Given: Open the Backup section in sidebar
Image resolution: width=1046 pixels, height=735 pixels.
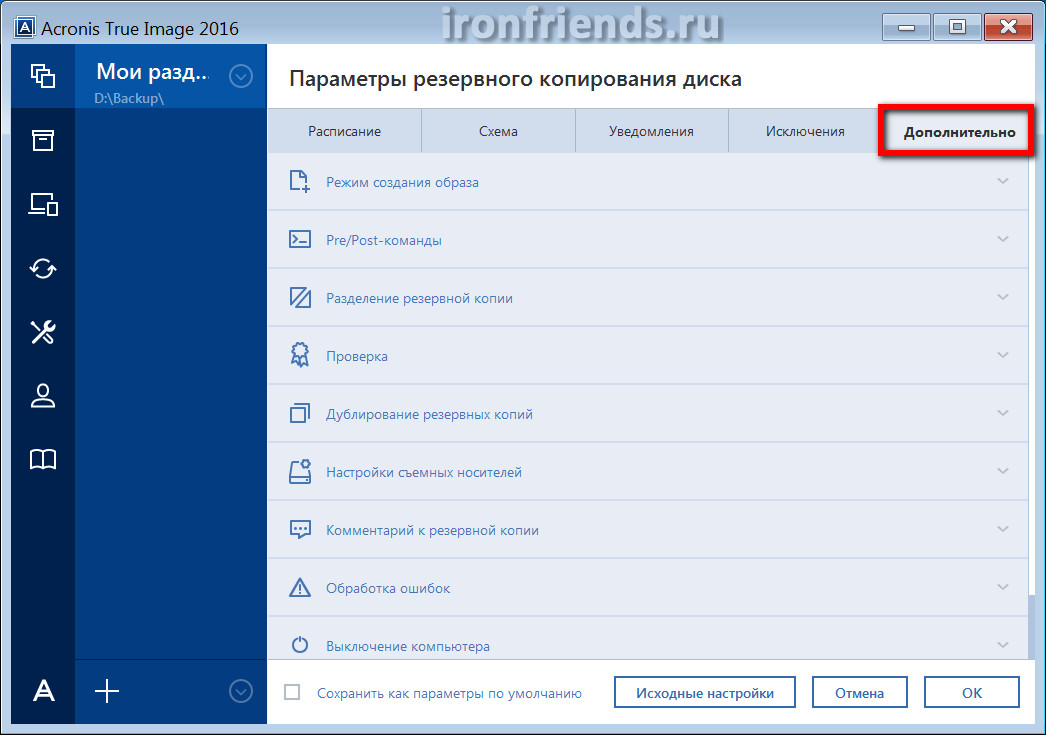Looking at the screenshot, I should pos(42,75).
